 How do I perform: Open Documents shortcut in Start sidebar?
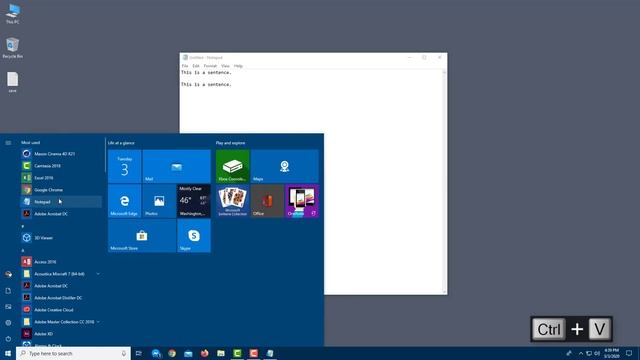point(8,291)
